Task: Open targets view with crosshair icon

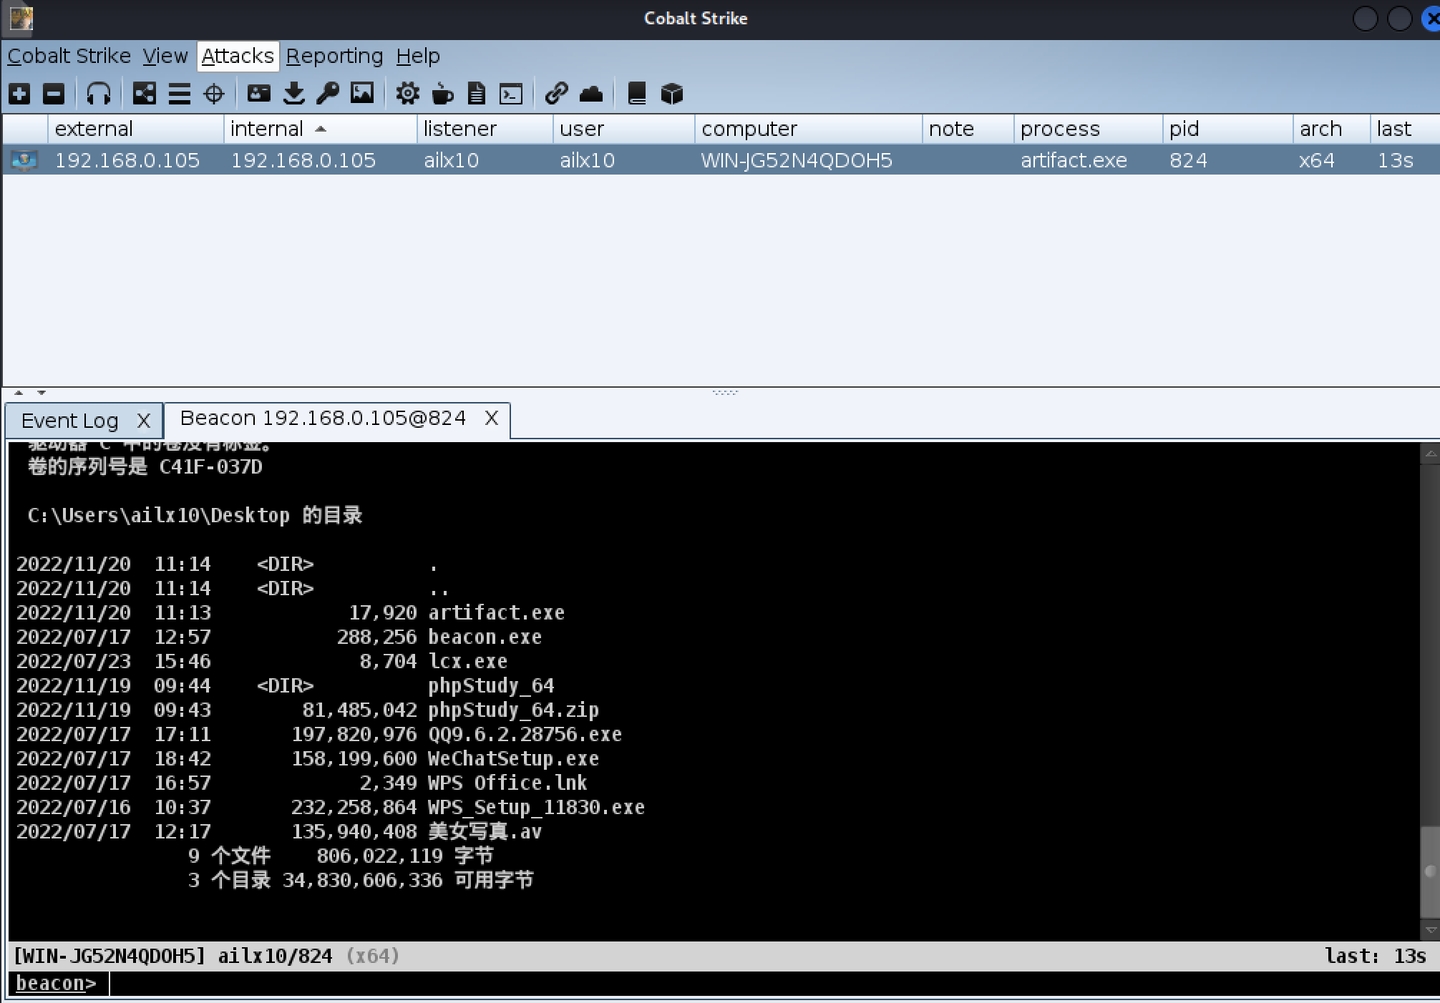Action: [213, 93]
